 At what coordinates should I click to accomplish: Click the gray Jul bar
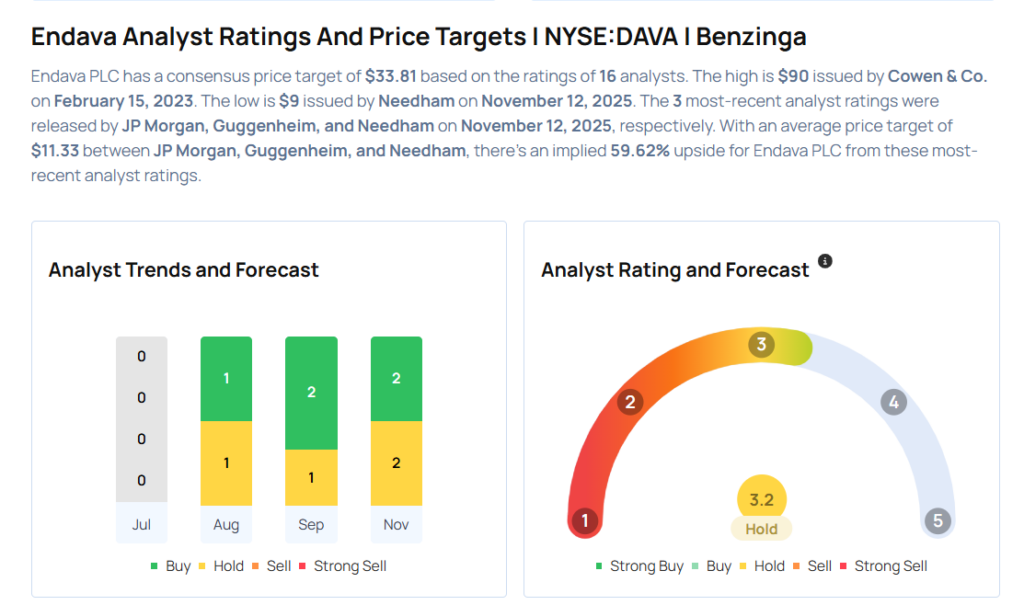(x=141, y=420)
